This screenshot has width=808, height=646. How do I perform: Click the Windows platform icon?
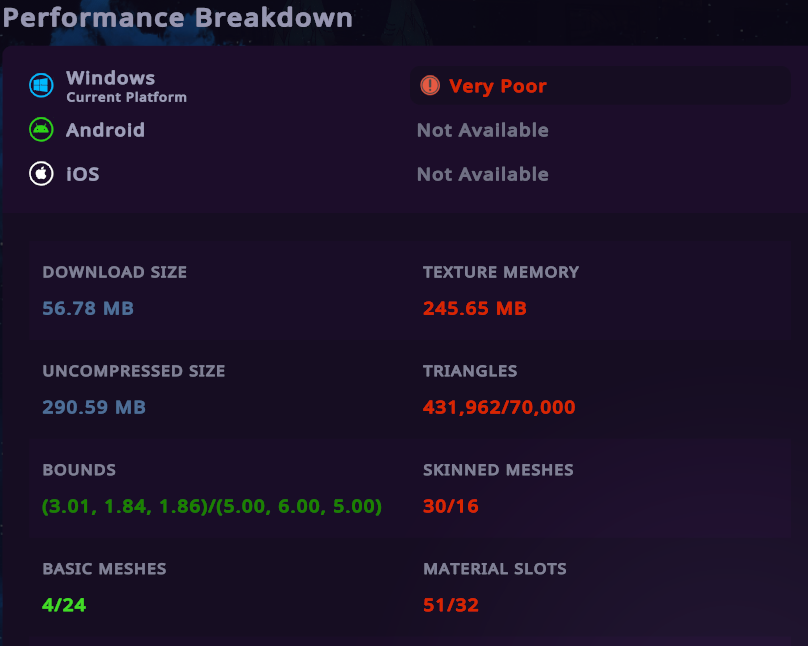click(41, 86)
